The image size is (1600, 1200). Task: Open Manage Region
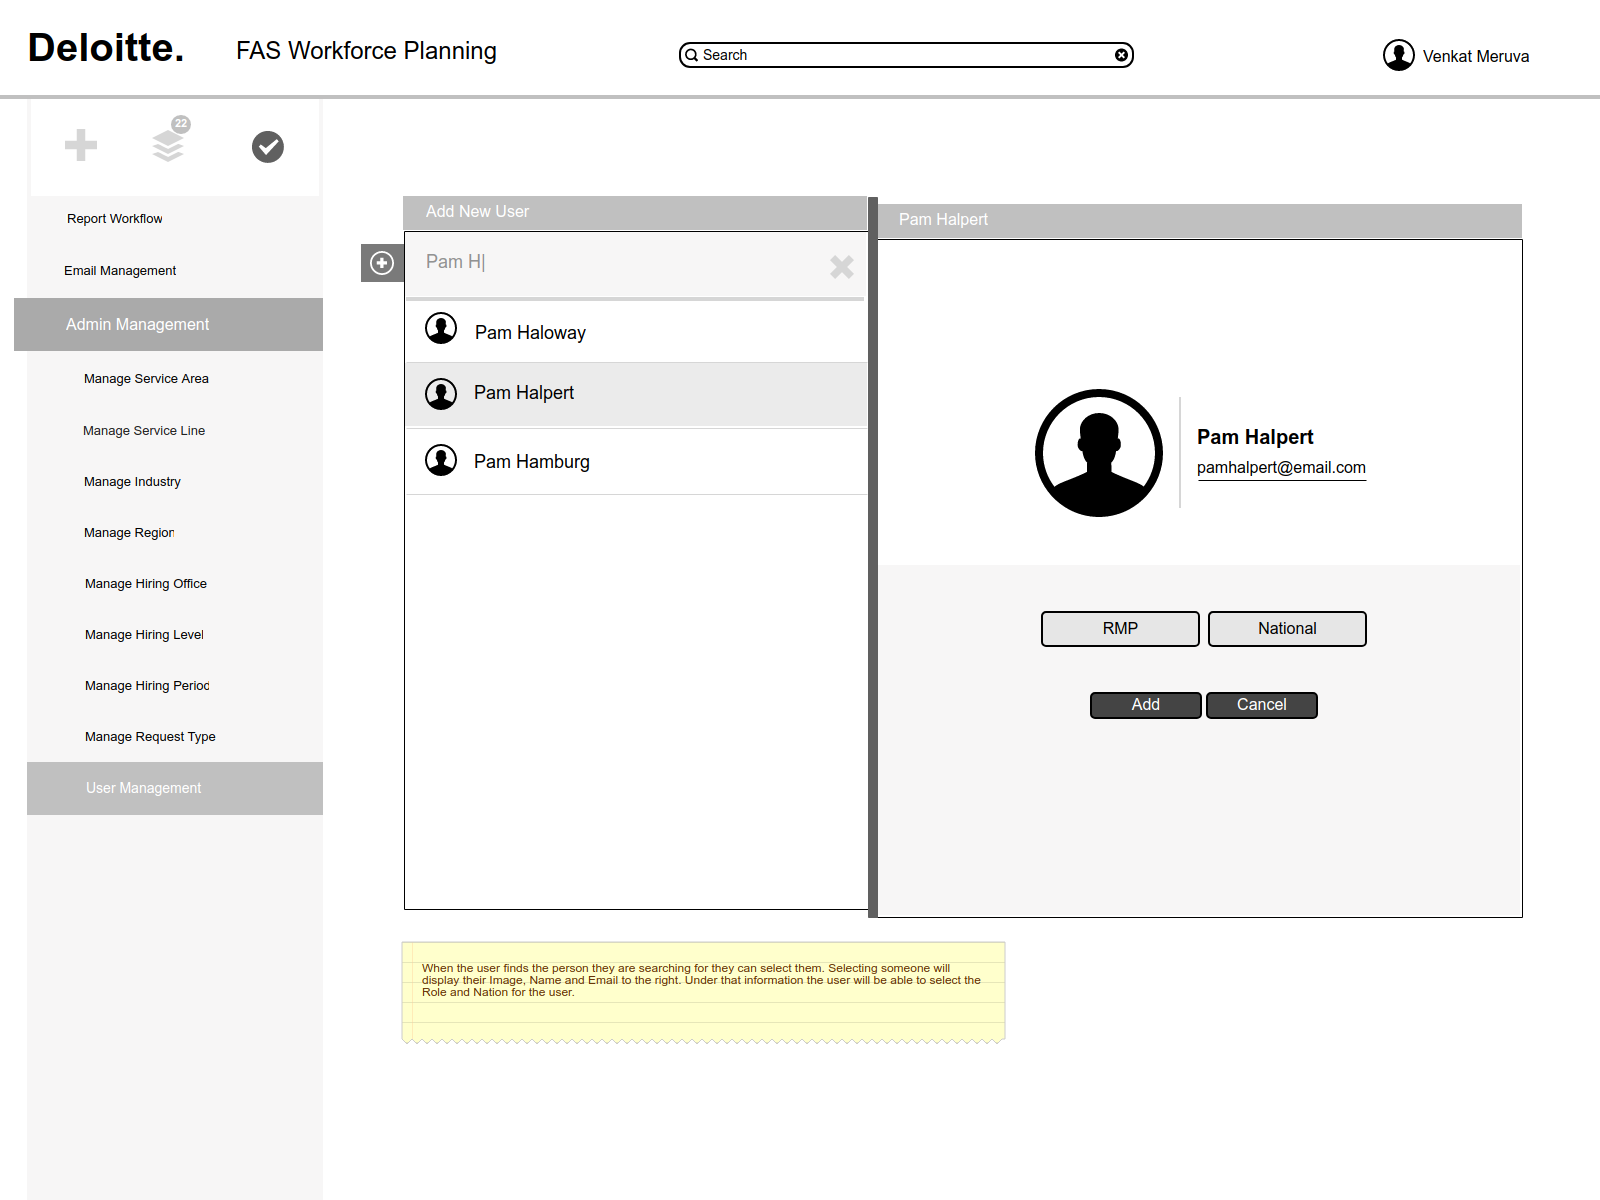pyautogui.click(x=129, y=533)
